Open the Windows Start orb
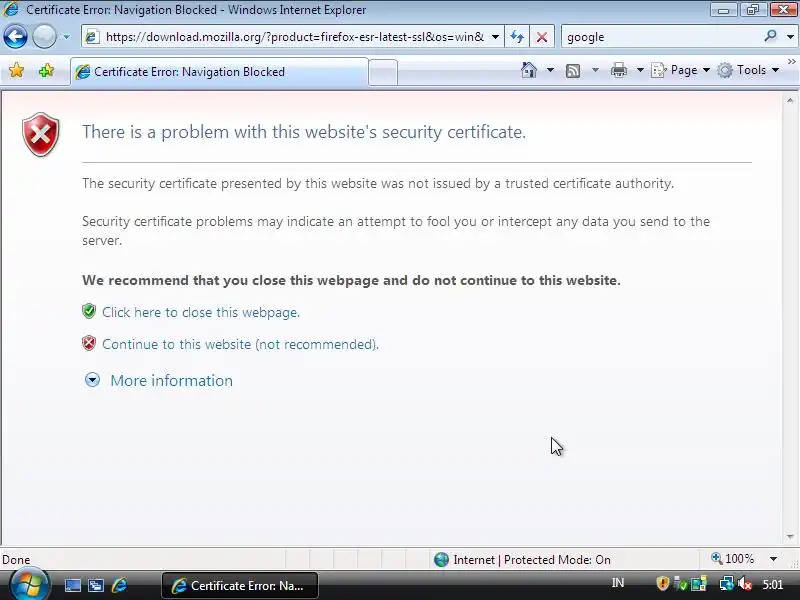This screenshot has height=600, width=800. tap(29, 585)
